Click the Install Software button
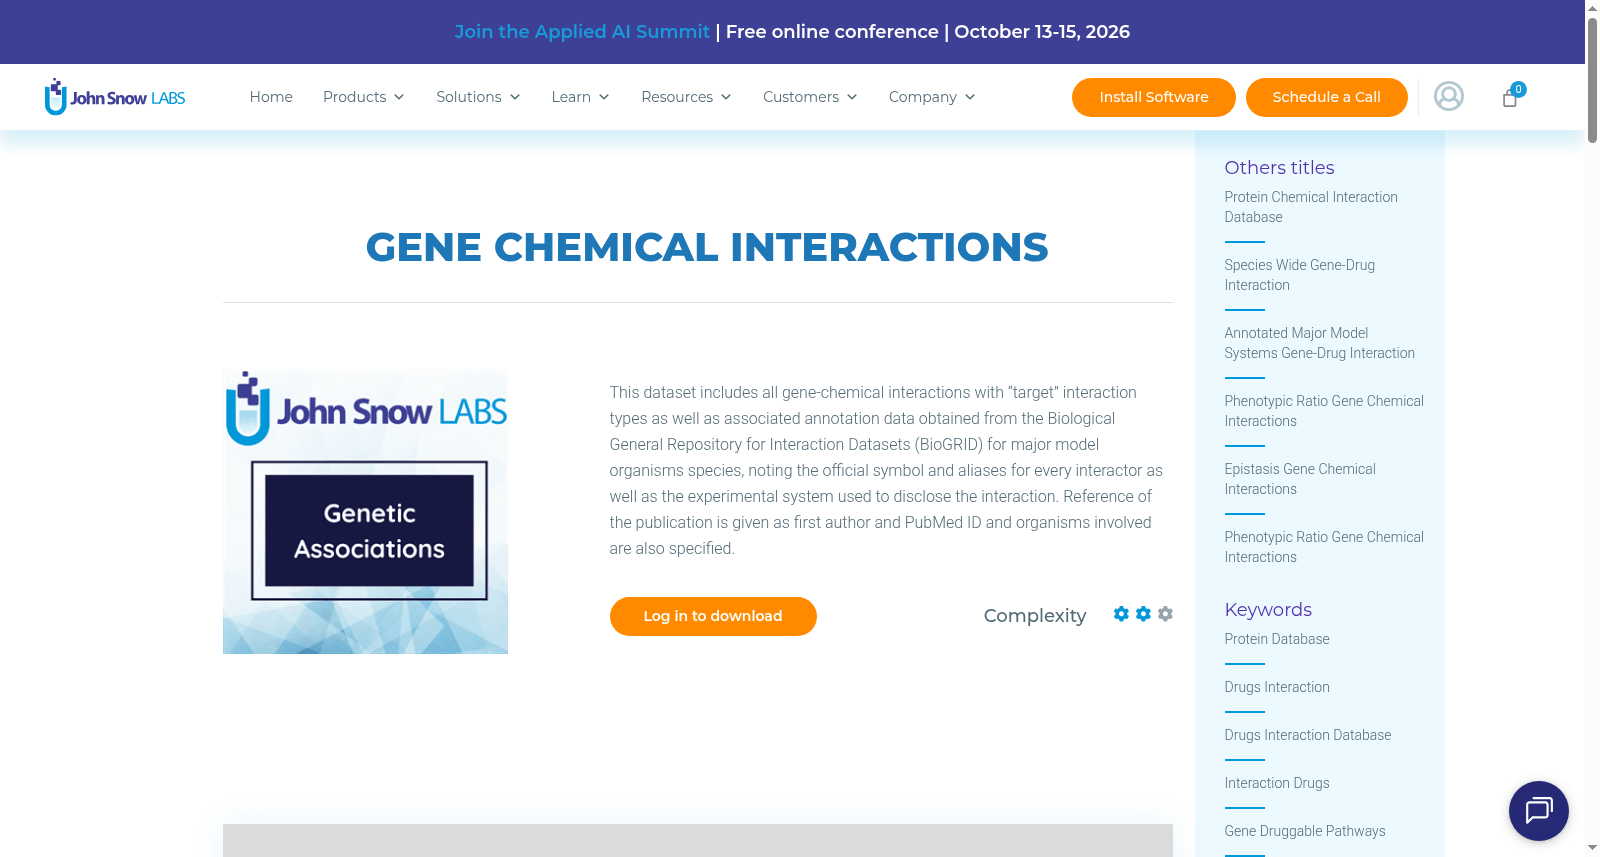 1154,97
